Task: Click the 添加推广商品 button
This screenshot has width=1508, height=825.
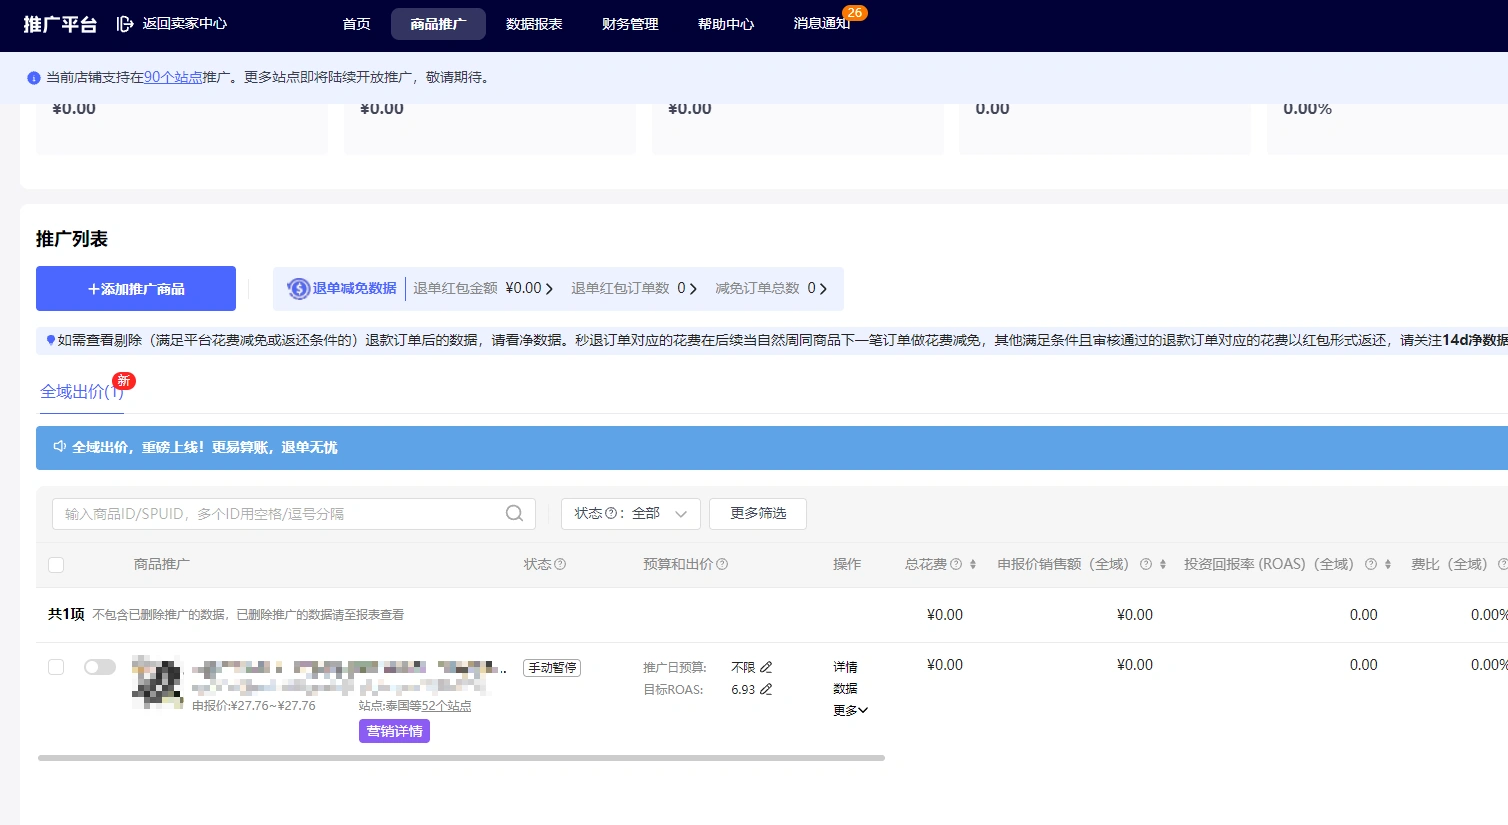Action: click(x=136, y=289)
